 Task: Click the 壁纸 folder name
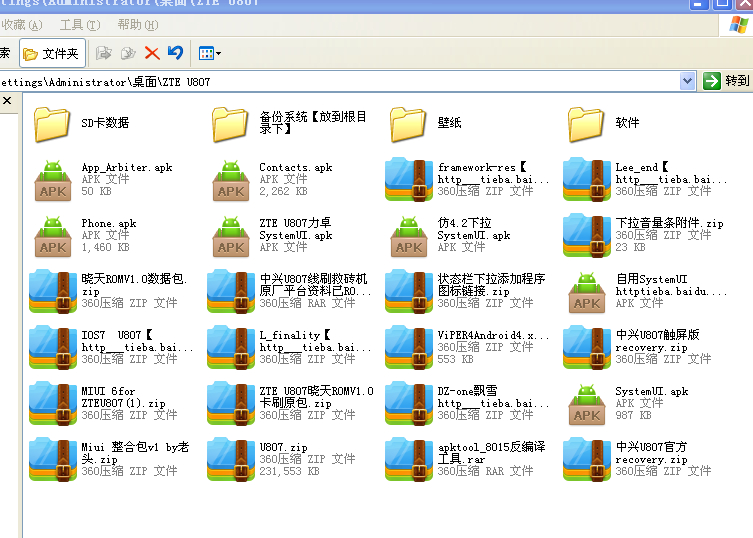(x=449, y=122)
